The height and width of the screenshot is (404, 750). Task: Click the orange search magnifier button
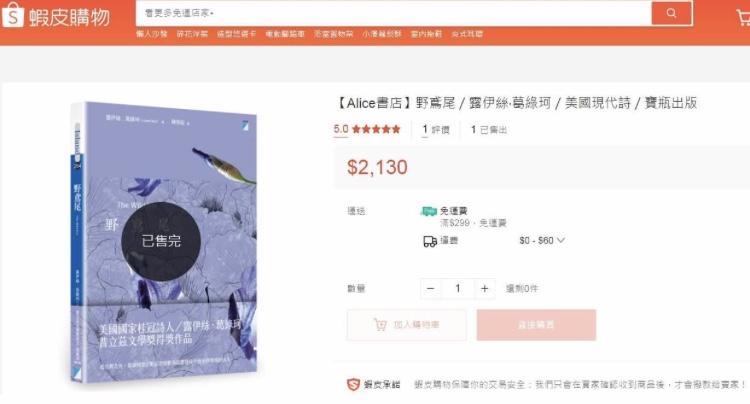672,13
